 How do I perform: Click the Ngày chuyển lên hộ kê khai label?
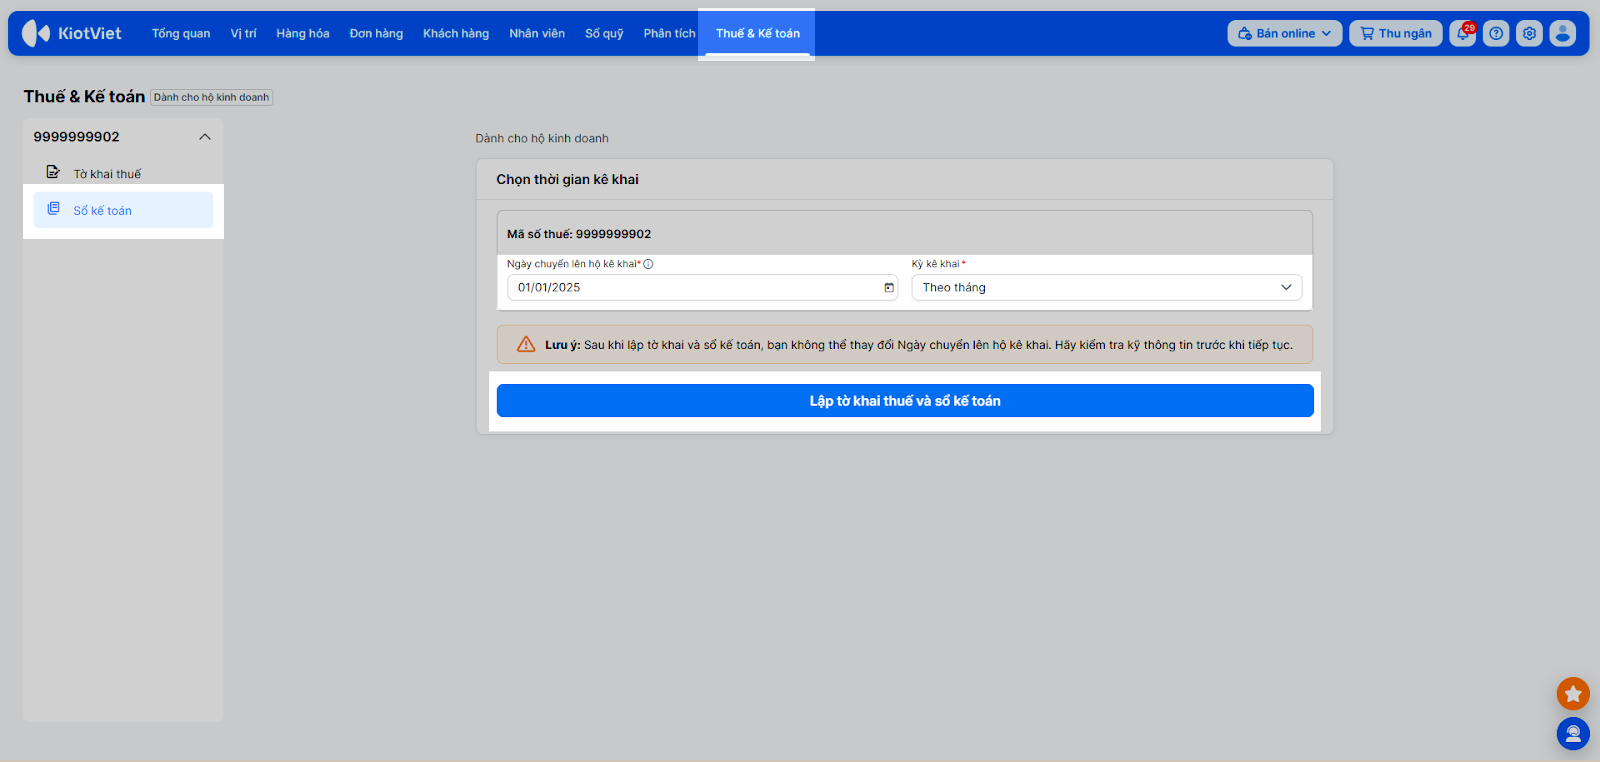click(574, 264)
